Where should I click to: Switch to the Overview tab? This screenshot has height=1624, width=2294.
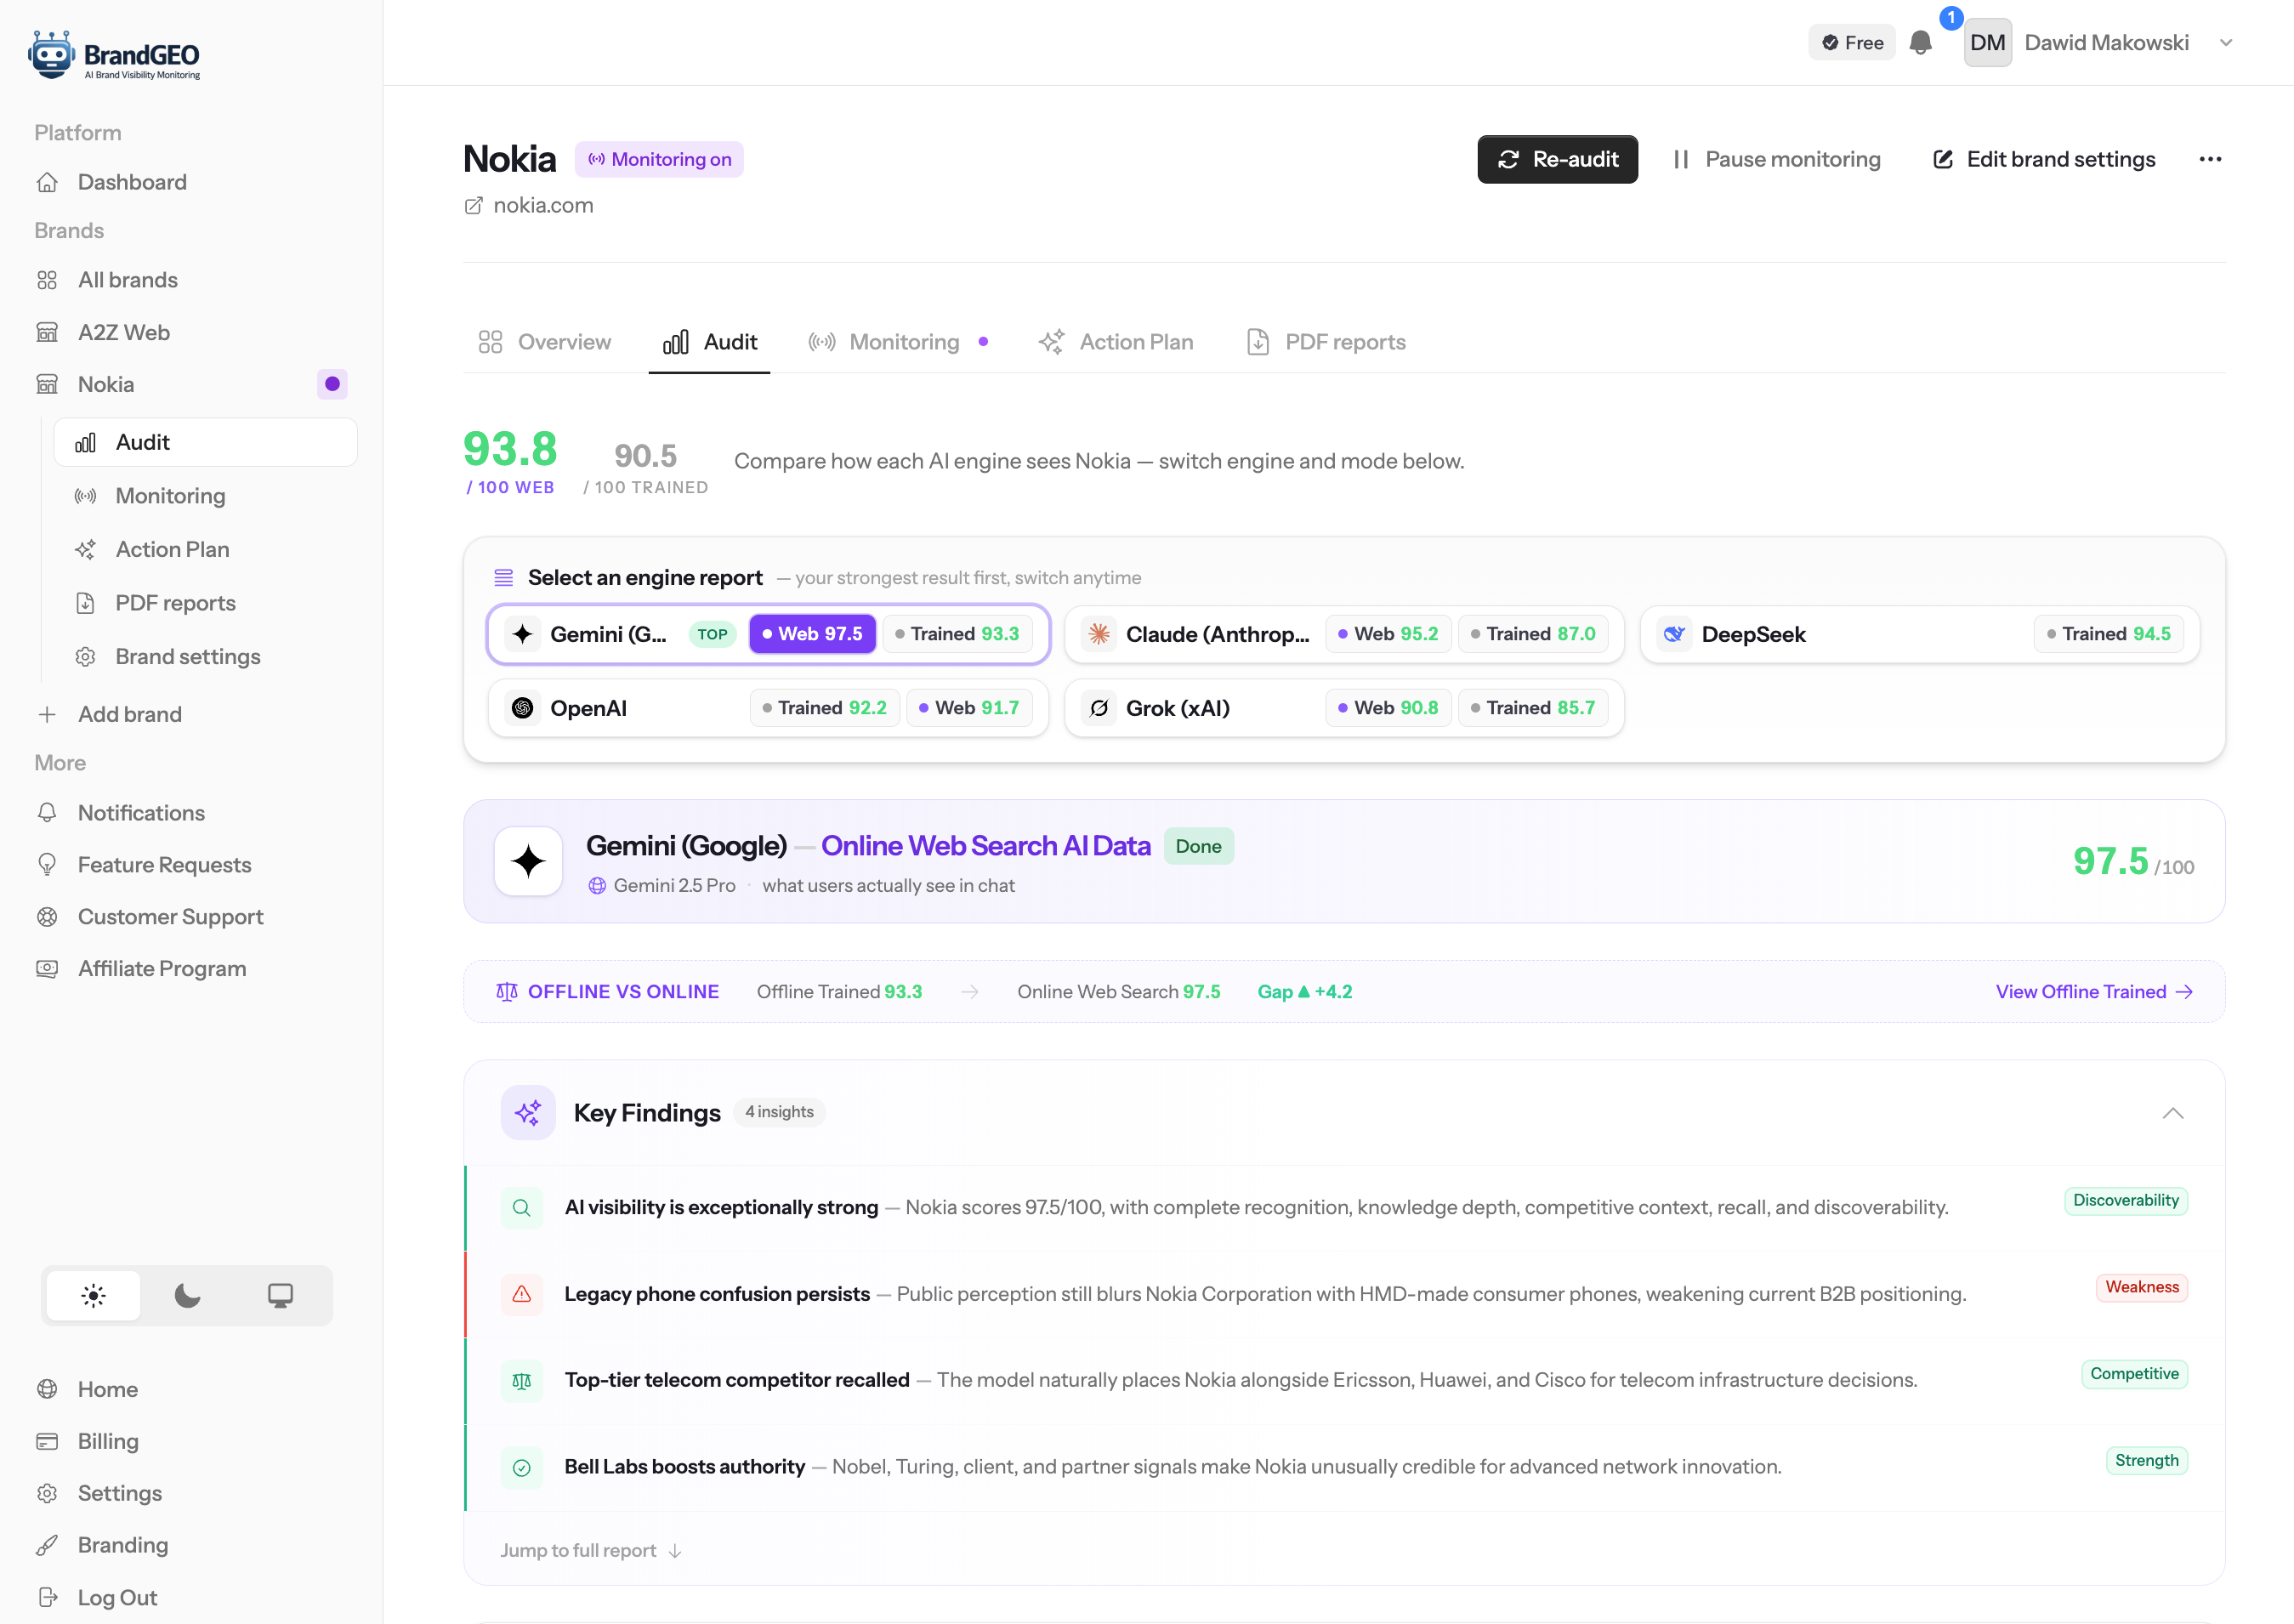(x=545, y=342)
